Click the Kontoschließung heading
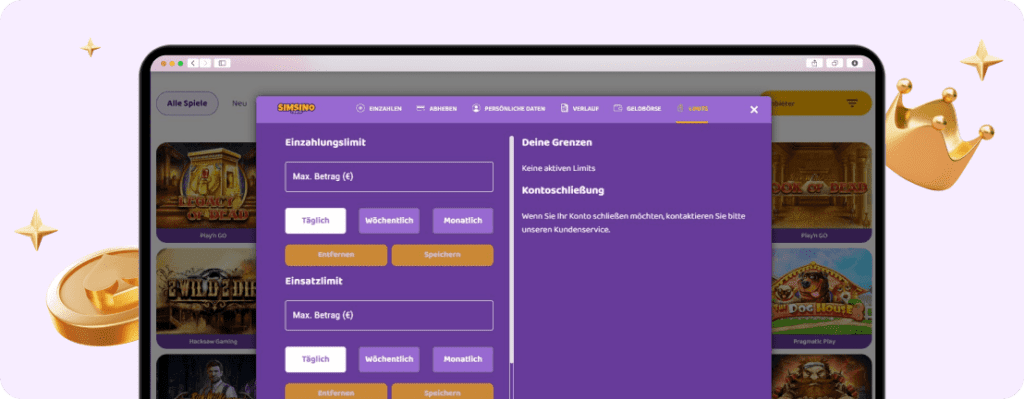1024x399 pixels. coord(563,191)
